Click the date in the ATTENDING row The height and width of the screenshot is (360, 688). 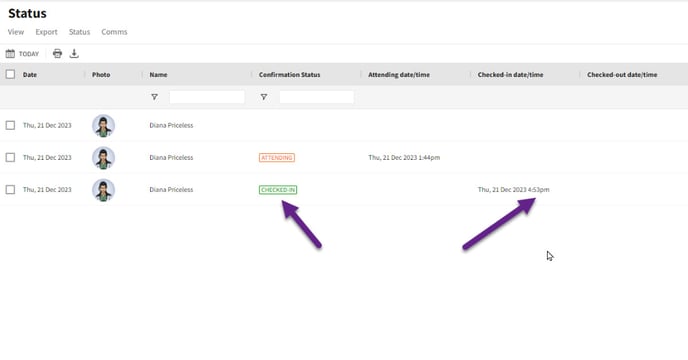coord(47,157)
